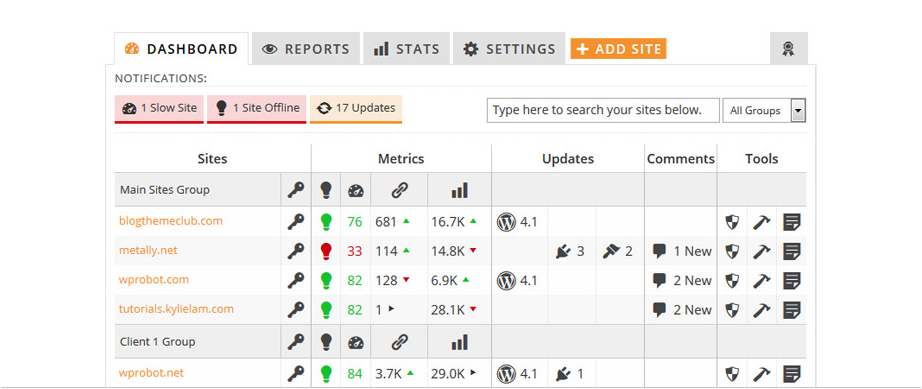This screenshot has height=389, width=922.
Task: Open 2 New comments for tutorials.kylielam.com
Action: pyautogui.click(x=682, y=310)
